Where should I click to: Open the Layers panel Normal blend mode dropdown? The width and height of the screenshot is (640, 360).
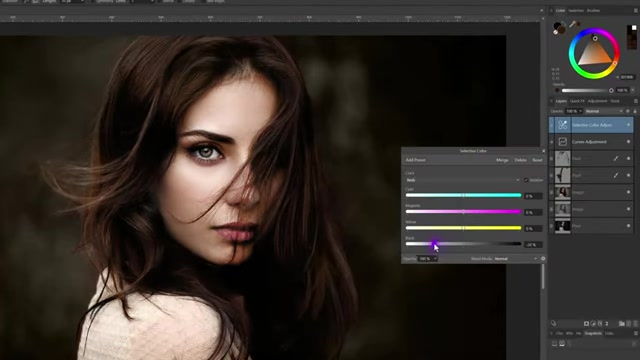pos(604,111)
